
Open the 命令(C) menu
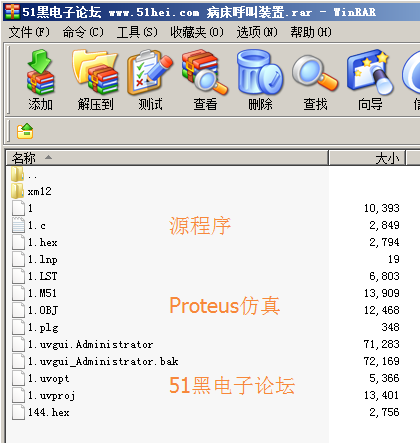click(83, 32)
